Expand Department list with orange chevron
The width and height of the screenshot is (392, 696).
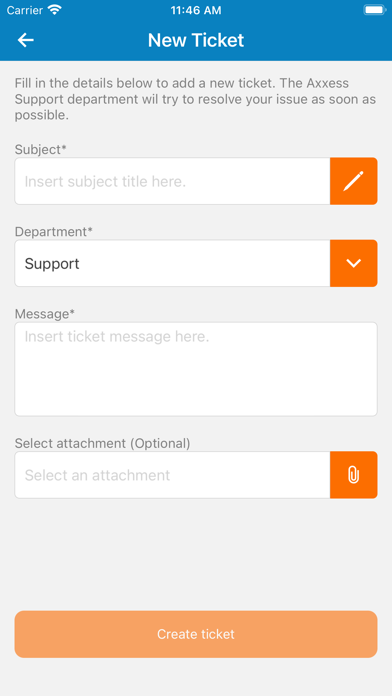click(x=353, y=263)
